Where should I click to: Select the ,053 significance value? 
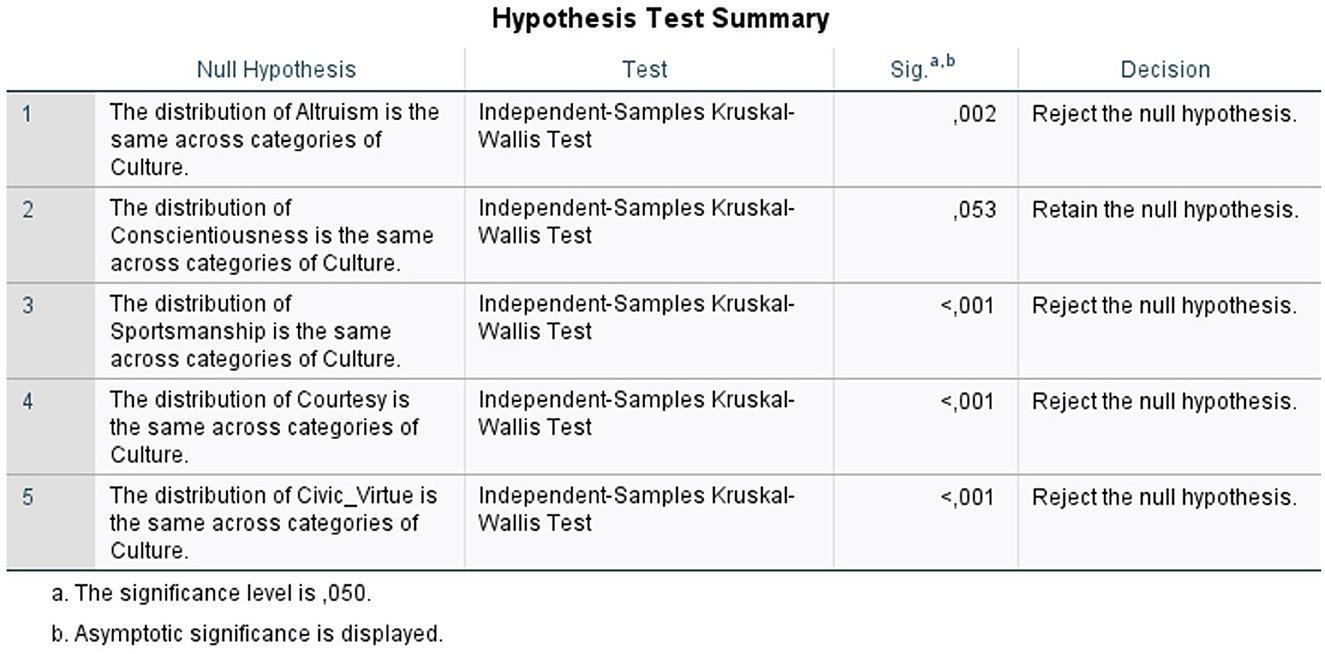click(974, 210)
